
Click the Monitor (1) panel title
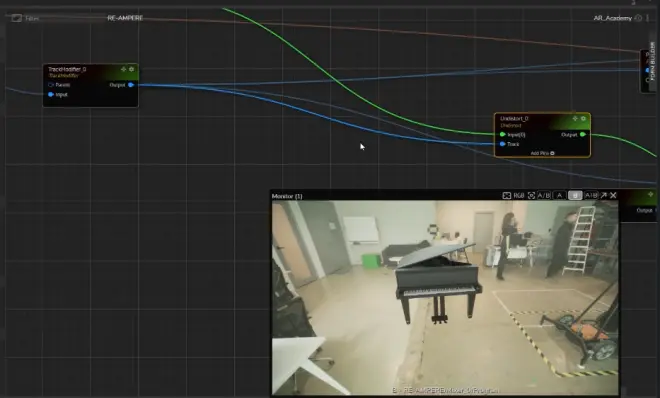point(287,196)
